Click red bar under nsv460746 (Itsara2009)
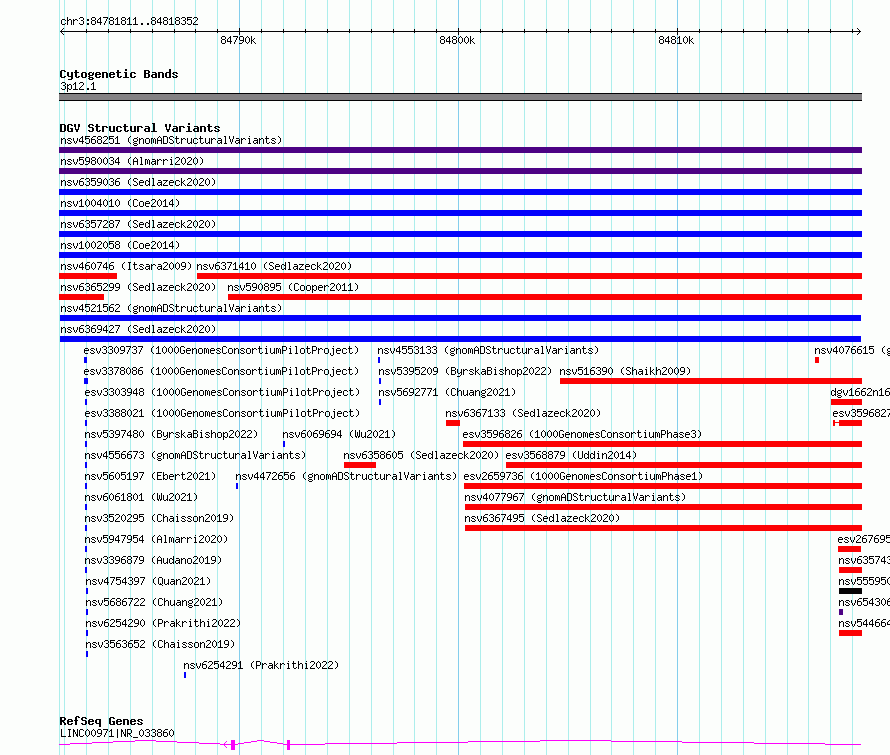The image size is (890, 755). pyautogui.click(x=88, y=276)
